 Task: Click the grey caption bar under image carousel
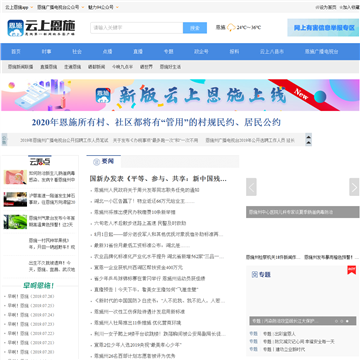click(x=303, y=212)
